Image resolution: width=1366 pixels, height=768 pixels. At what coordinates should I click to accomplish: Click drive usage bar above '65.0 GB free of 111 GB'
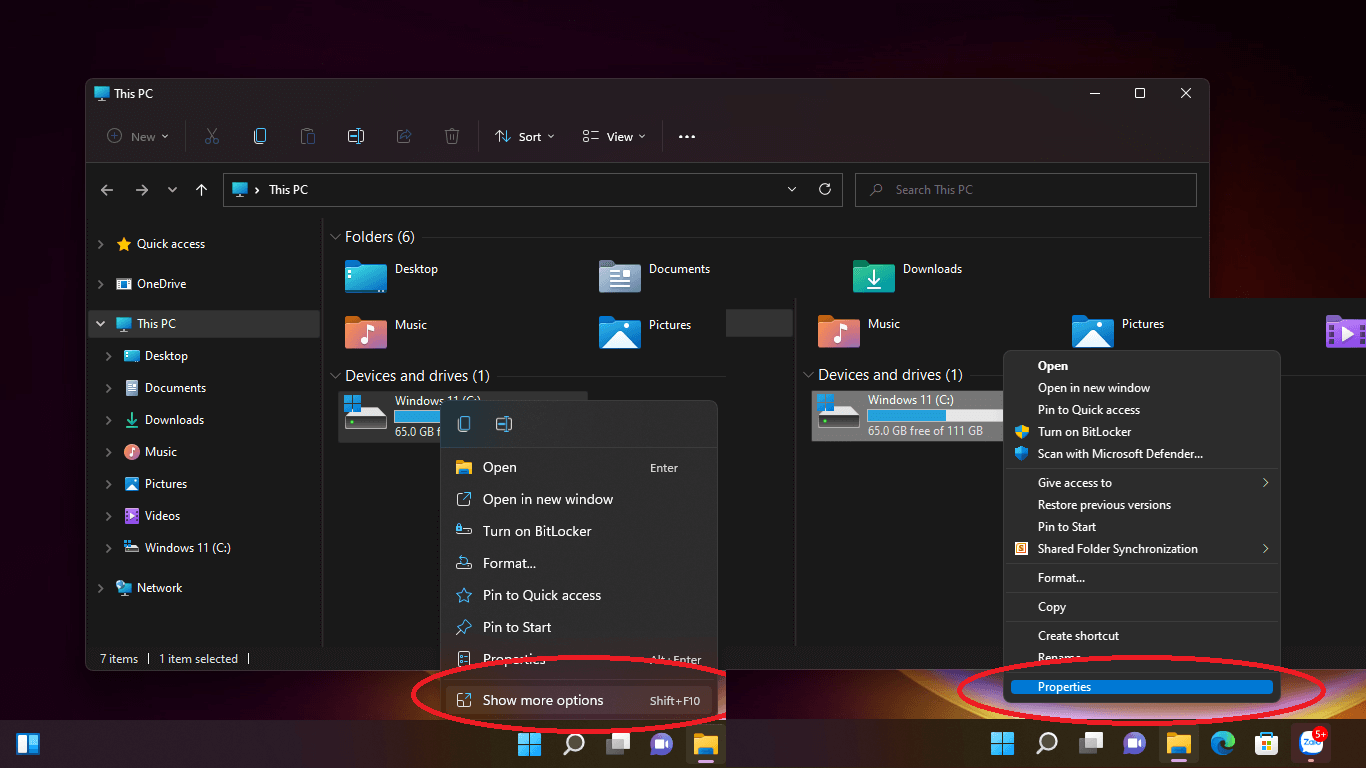pos(934,415)
